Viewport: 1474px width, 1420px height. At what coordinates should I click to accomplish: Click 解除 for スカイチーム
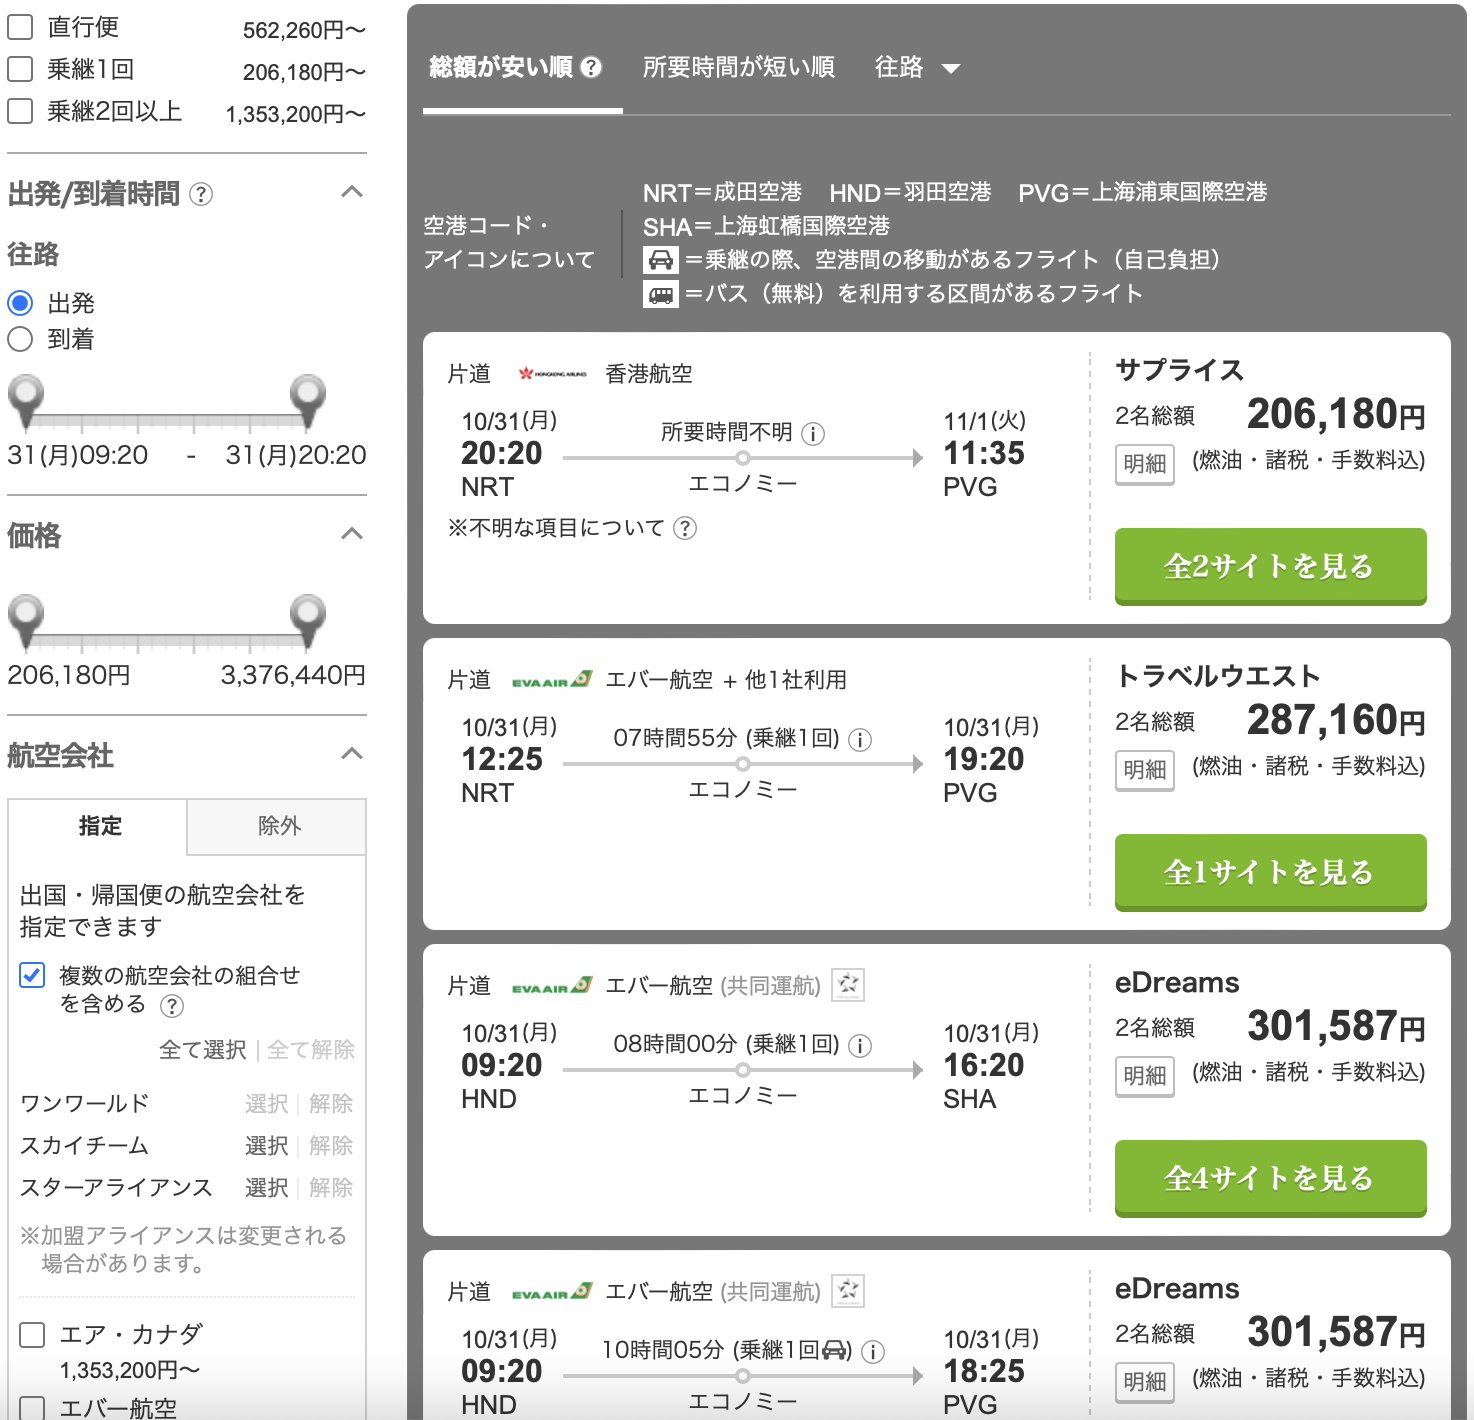(331, 1146)
